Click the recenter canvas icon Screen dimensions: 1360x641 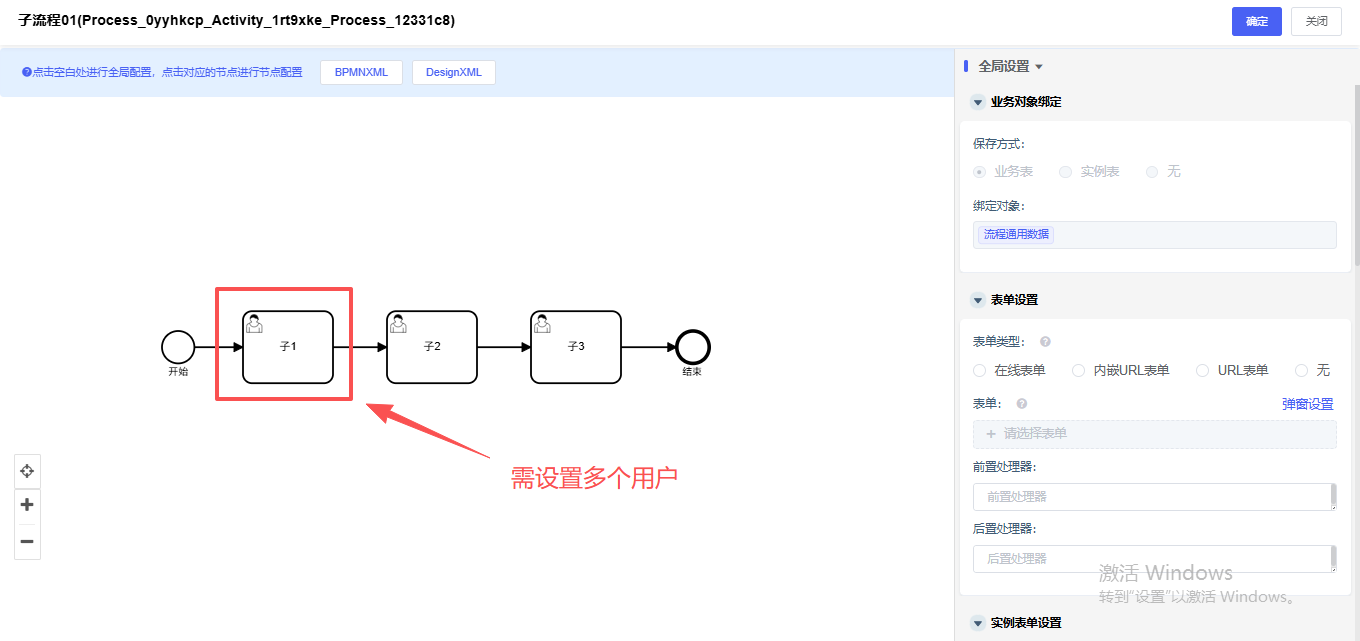click(x=27, y=470)
